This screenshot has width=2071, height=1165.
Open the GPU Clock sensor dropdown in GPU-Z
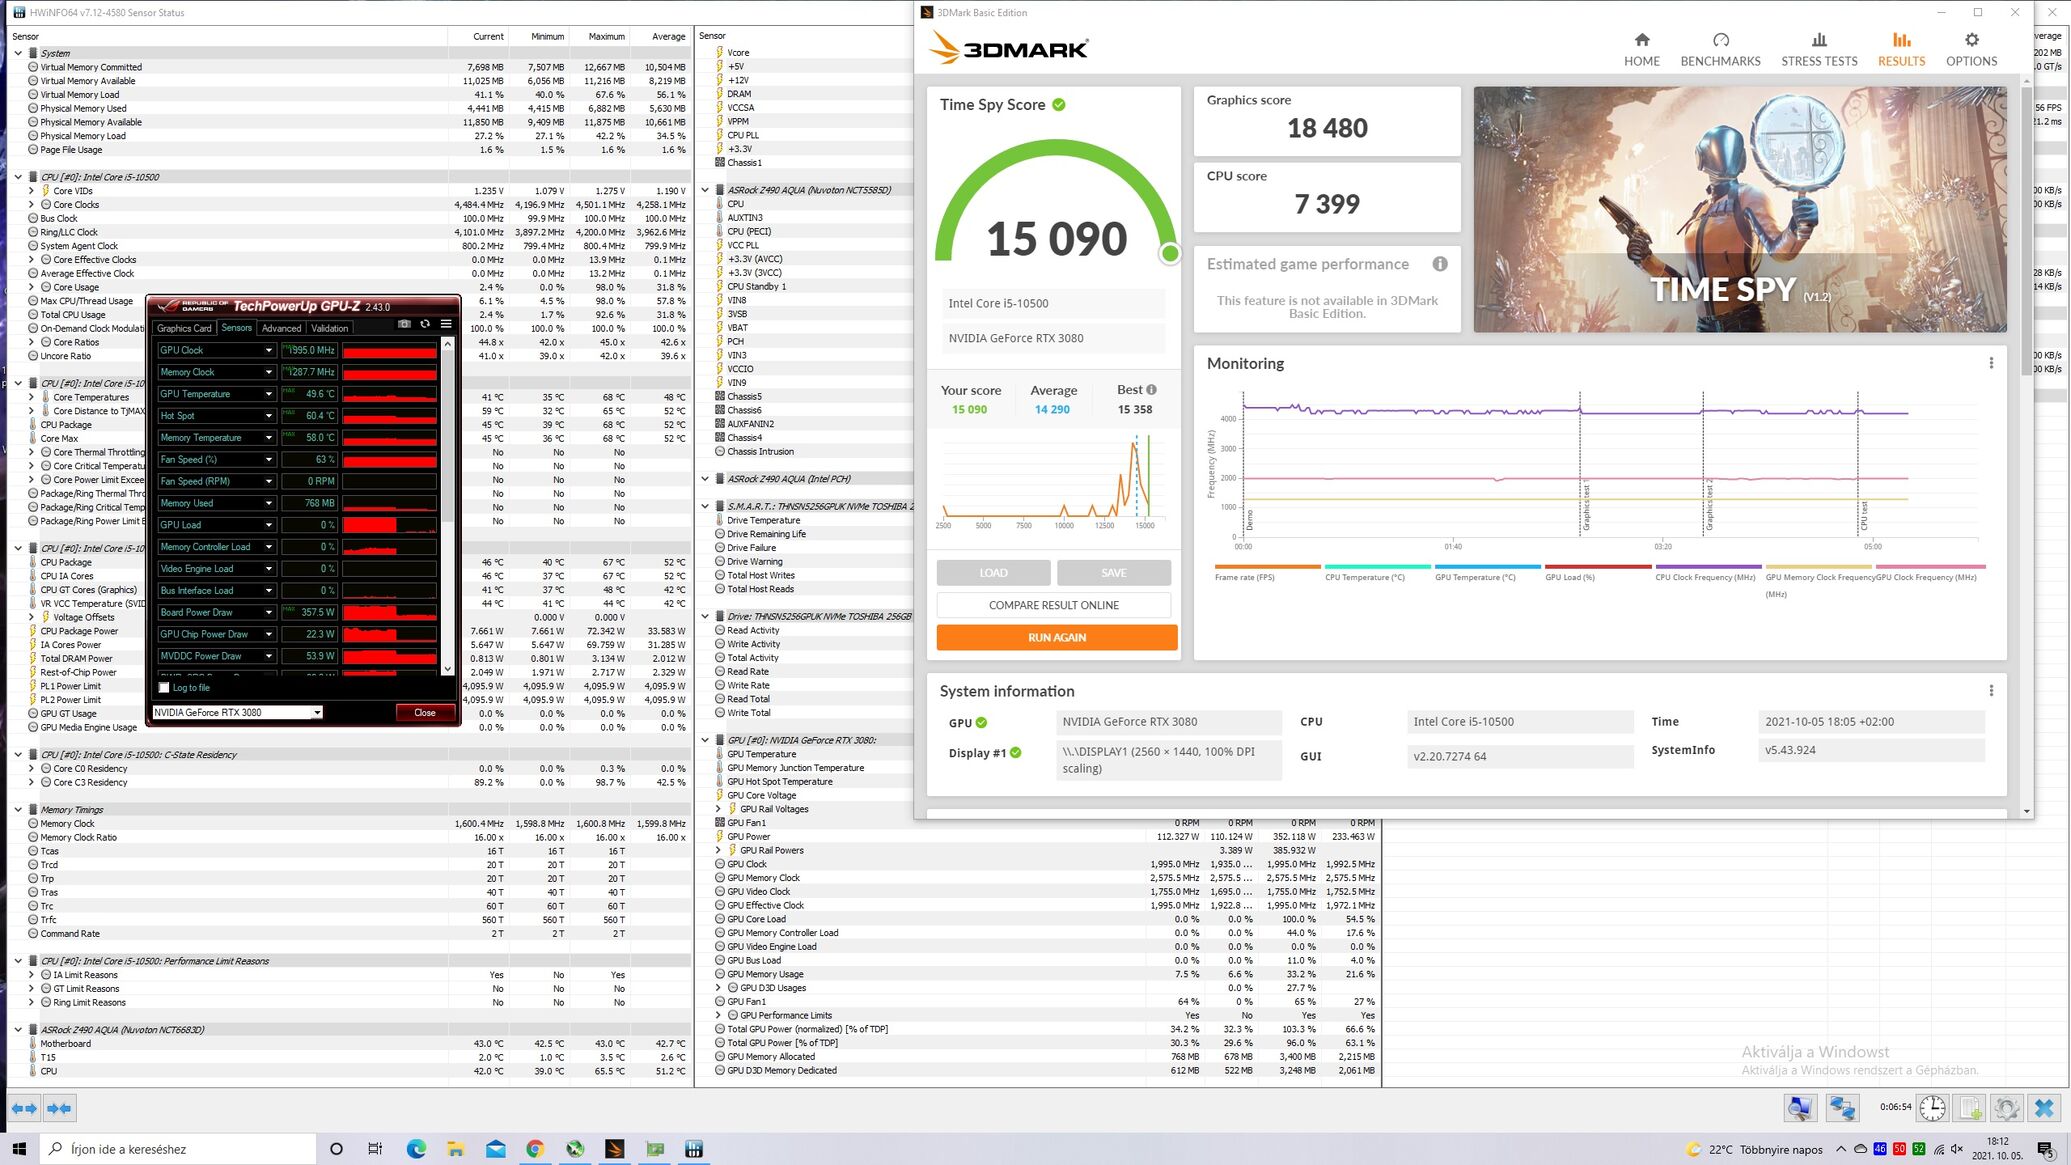(x=268, y=350)
